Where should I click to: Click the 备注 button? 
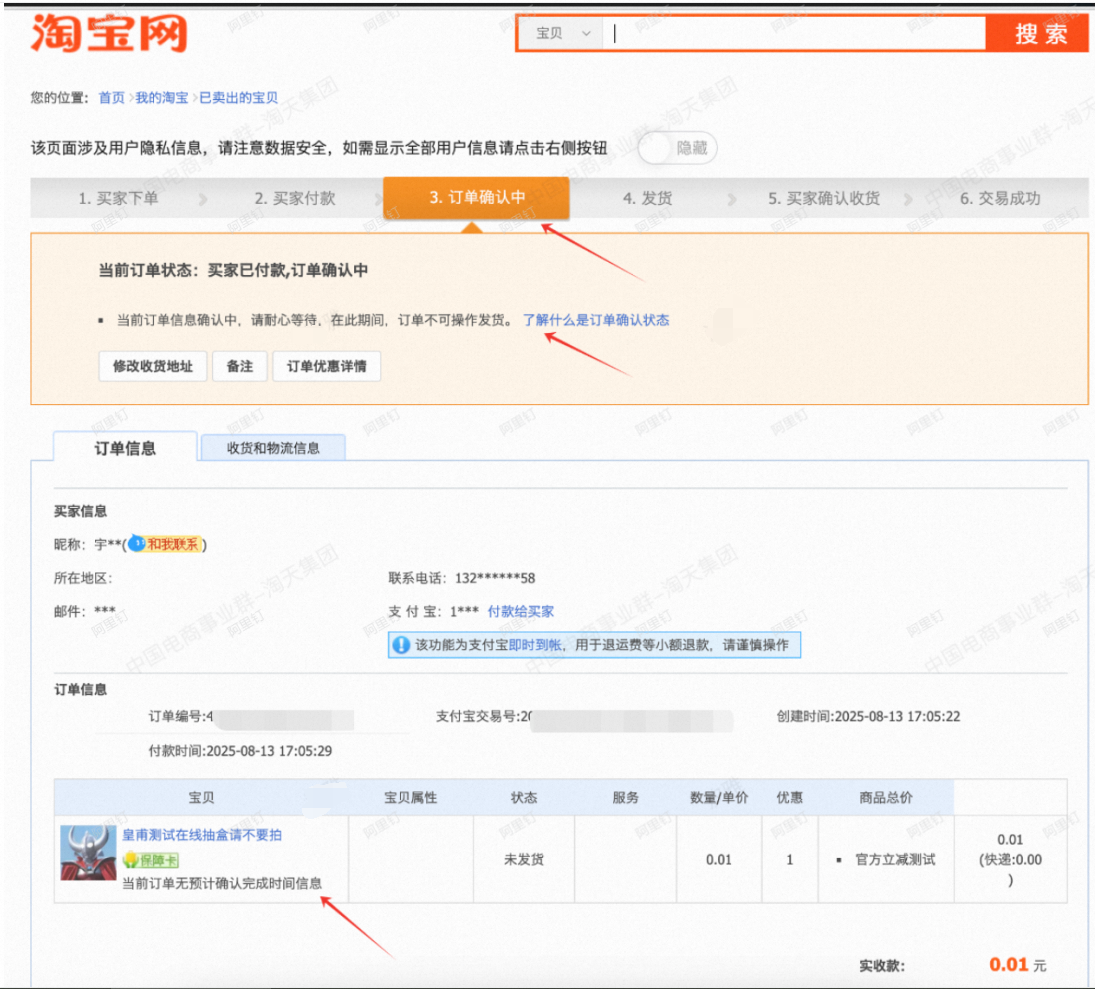[240, 366]
